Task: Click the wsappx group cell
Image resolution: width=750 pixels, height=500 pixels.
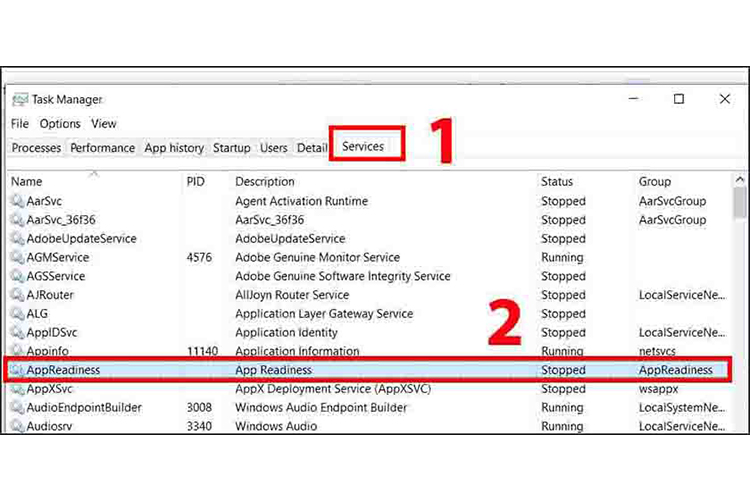Action: click(x=658, y=389)
